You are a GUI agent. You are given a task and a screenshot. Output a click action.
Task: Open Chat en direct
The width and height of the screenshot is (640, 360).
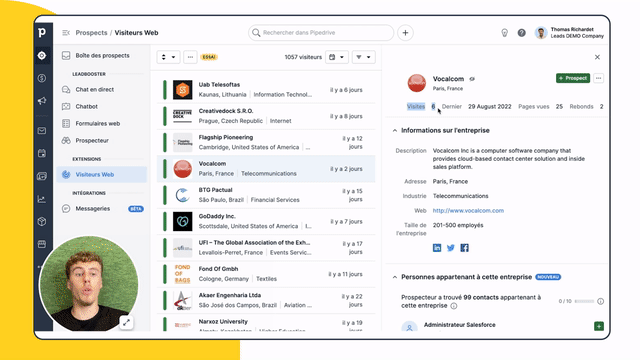(102, 89)
